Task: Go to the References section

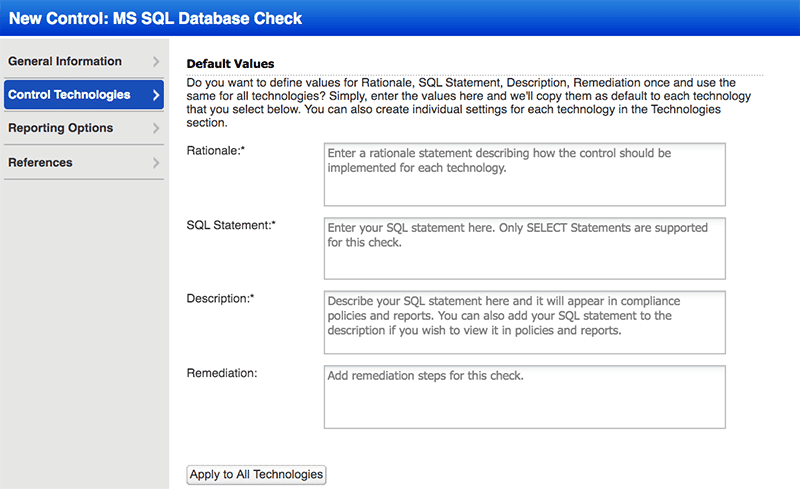Action: pos(84,162)
